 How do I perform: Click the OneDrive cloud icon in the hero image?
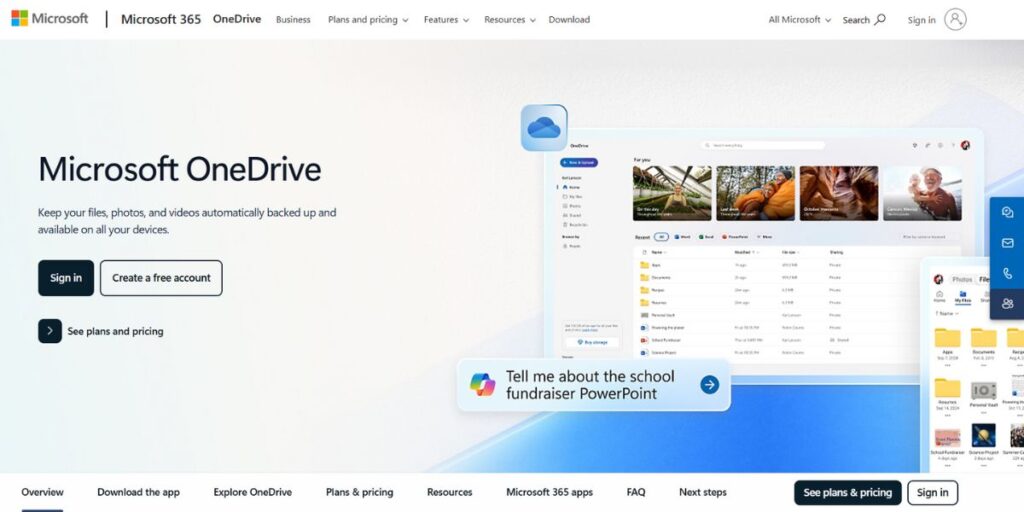point(544,127)
